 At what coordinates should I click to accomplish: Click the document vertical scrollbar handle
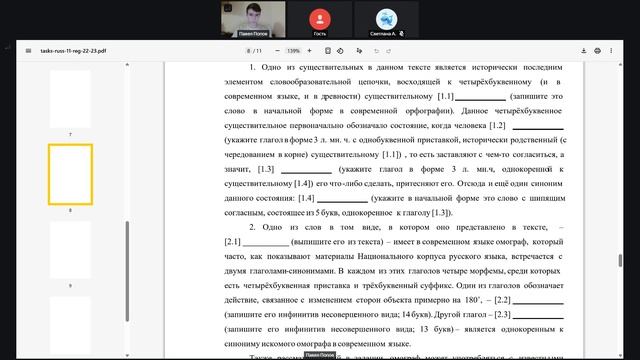[620, 260]
